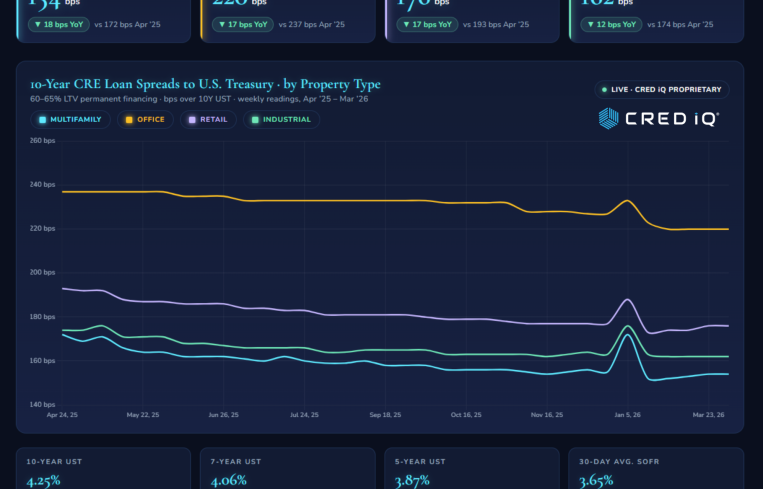Click the purple Retail legend square icon
Screen dimensions: 763x489
[x=192, y=120]
